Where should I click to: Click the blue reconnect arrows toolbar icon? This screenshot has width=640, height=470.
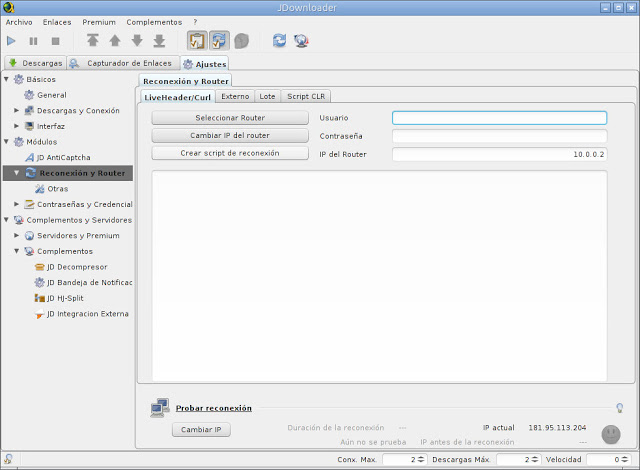[x=280, y=40]
